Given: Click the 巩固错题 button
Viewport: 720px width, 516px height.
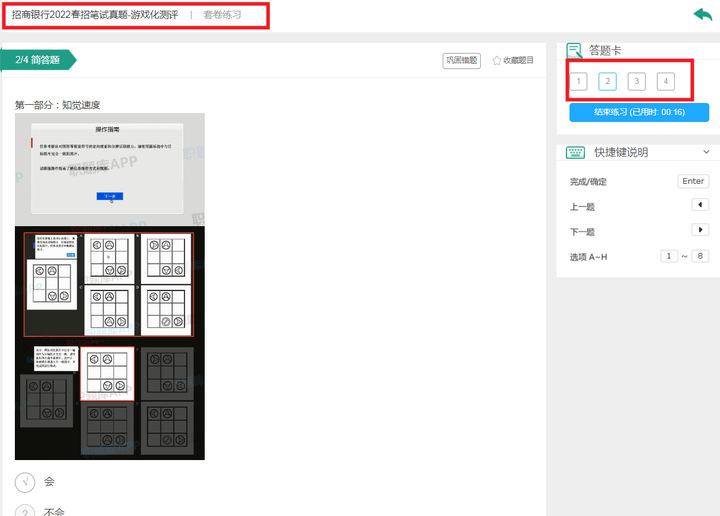Looking at the screenshot, I should pyautogui.click(x=461, y=61).
